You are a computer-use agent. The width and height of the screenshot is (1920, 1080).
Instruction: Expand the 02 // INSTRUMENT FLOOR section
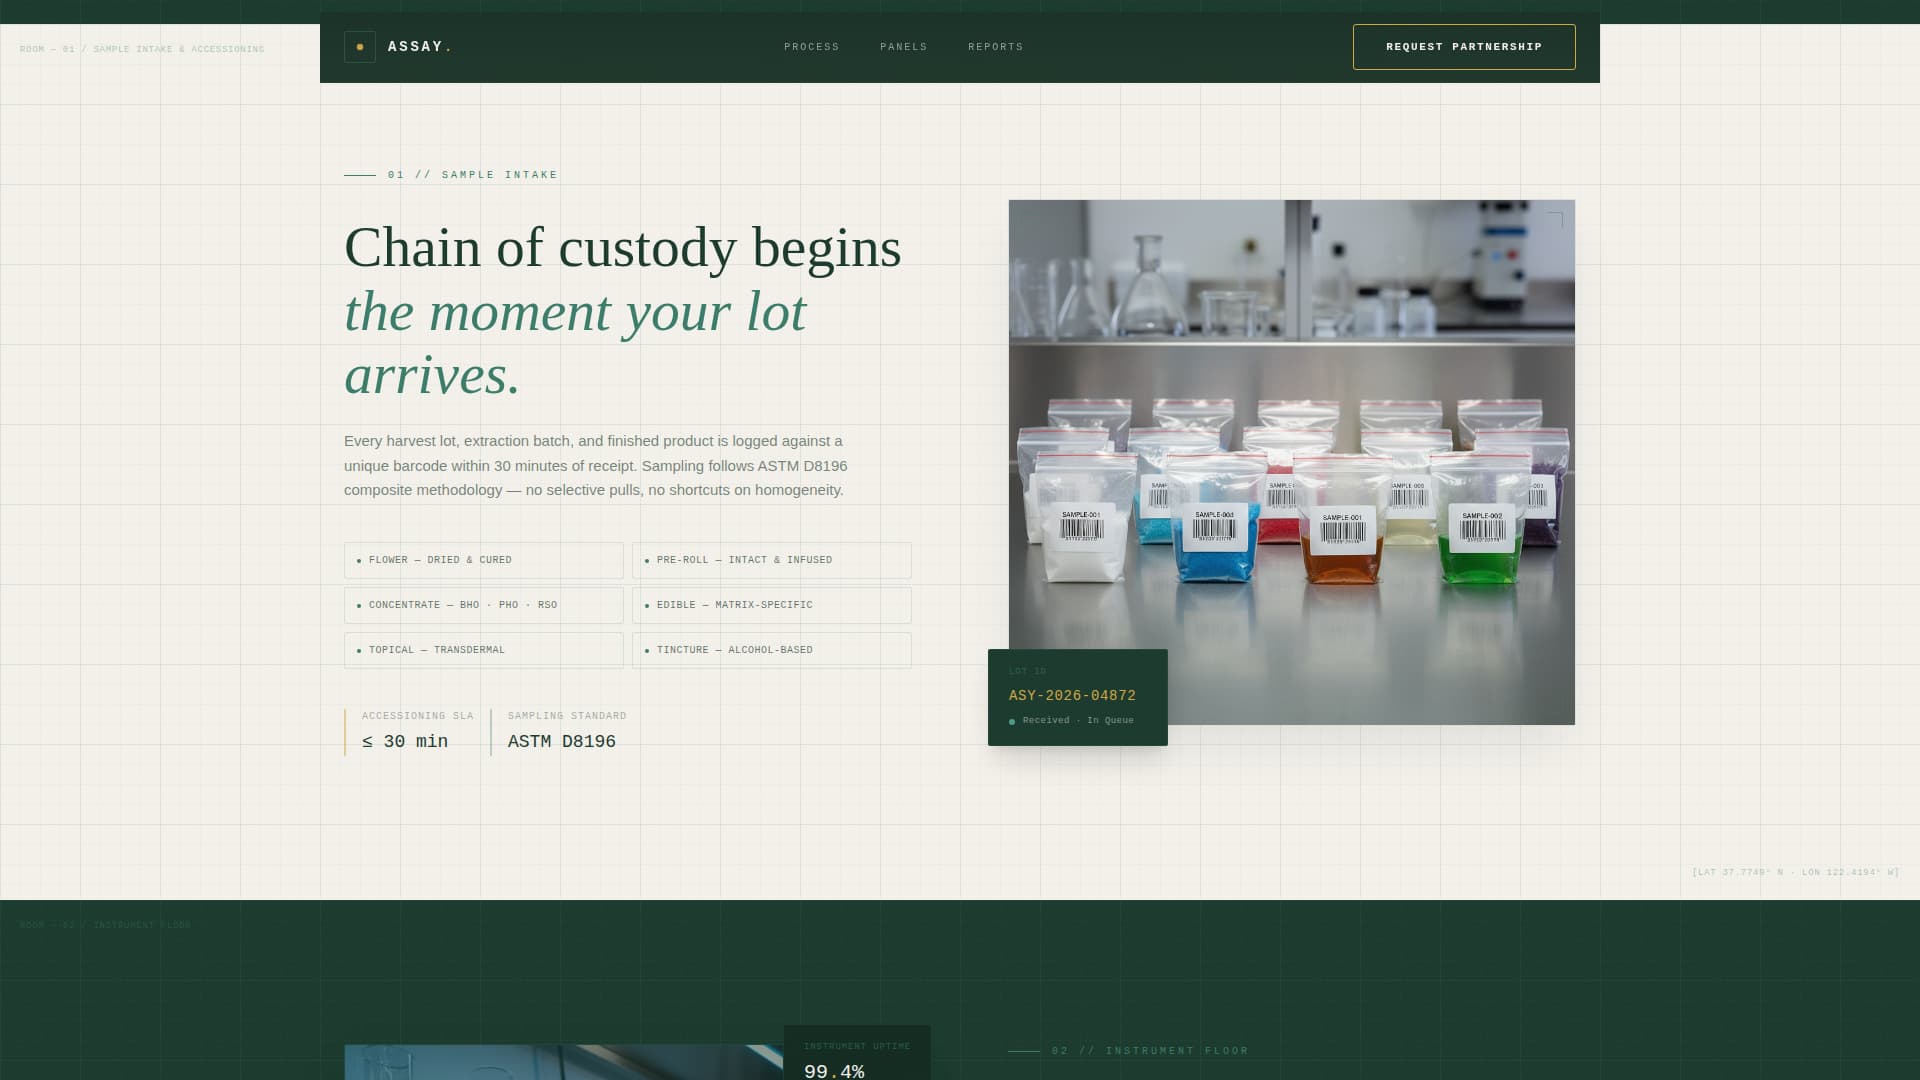tap(1148, 1050)
